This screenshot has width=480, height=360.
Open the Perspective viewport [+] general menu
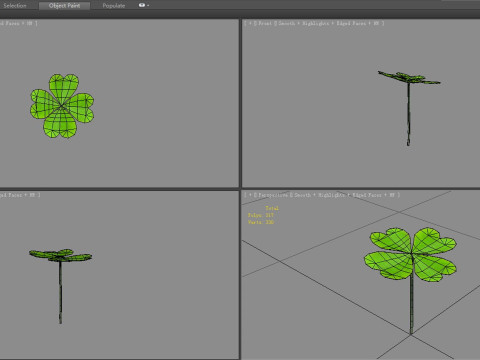click(250, 195)
